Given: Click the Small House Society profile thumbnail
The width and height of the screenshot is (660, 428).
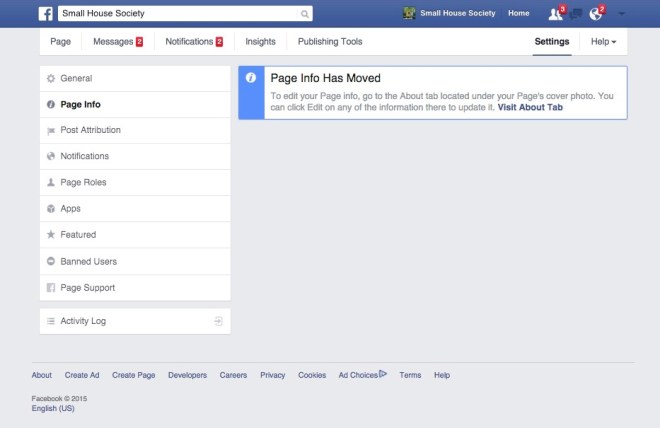Looking at the screenshot, I should coord(409,13).
